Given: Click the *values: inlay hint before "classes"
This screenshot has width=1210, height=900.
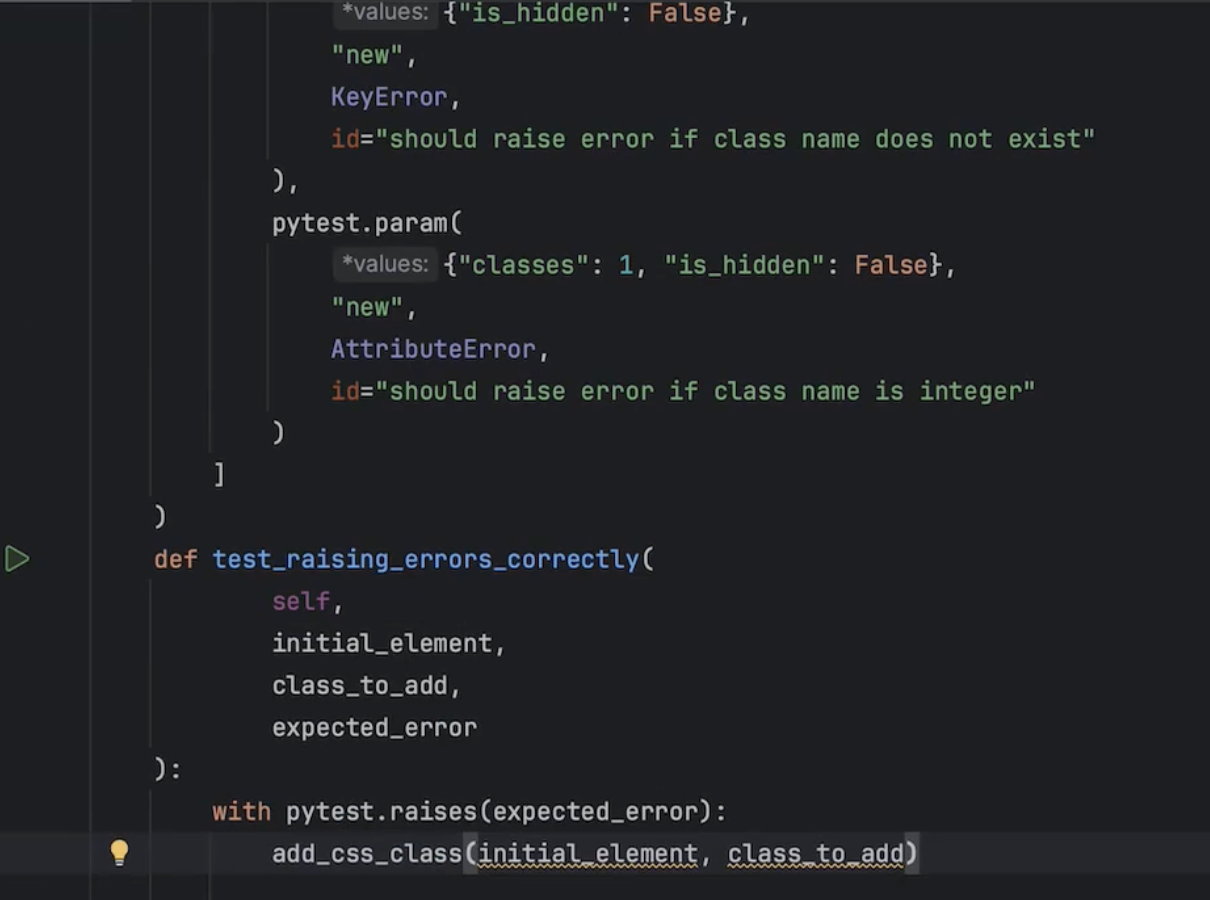Looking at the screenshot, I should click(x=385, y=265).
